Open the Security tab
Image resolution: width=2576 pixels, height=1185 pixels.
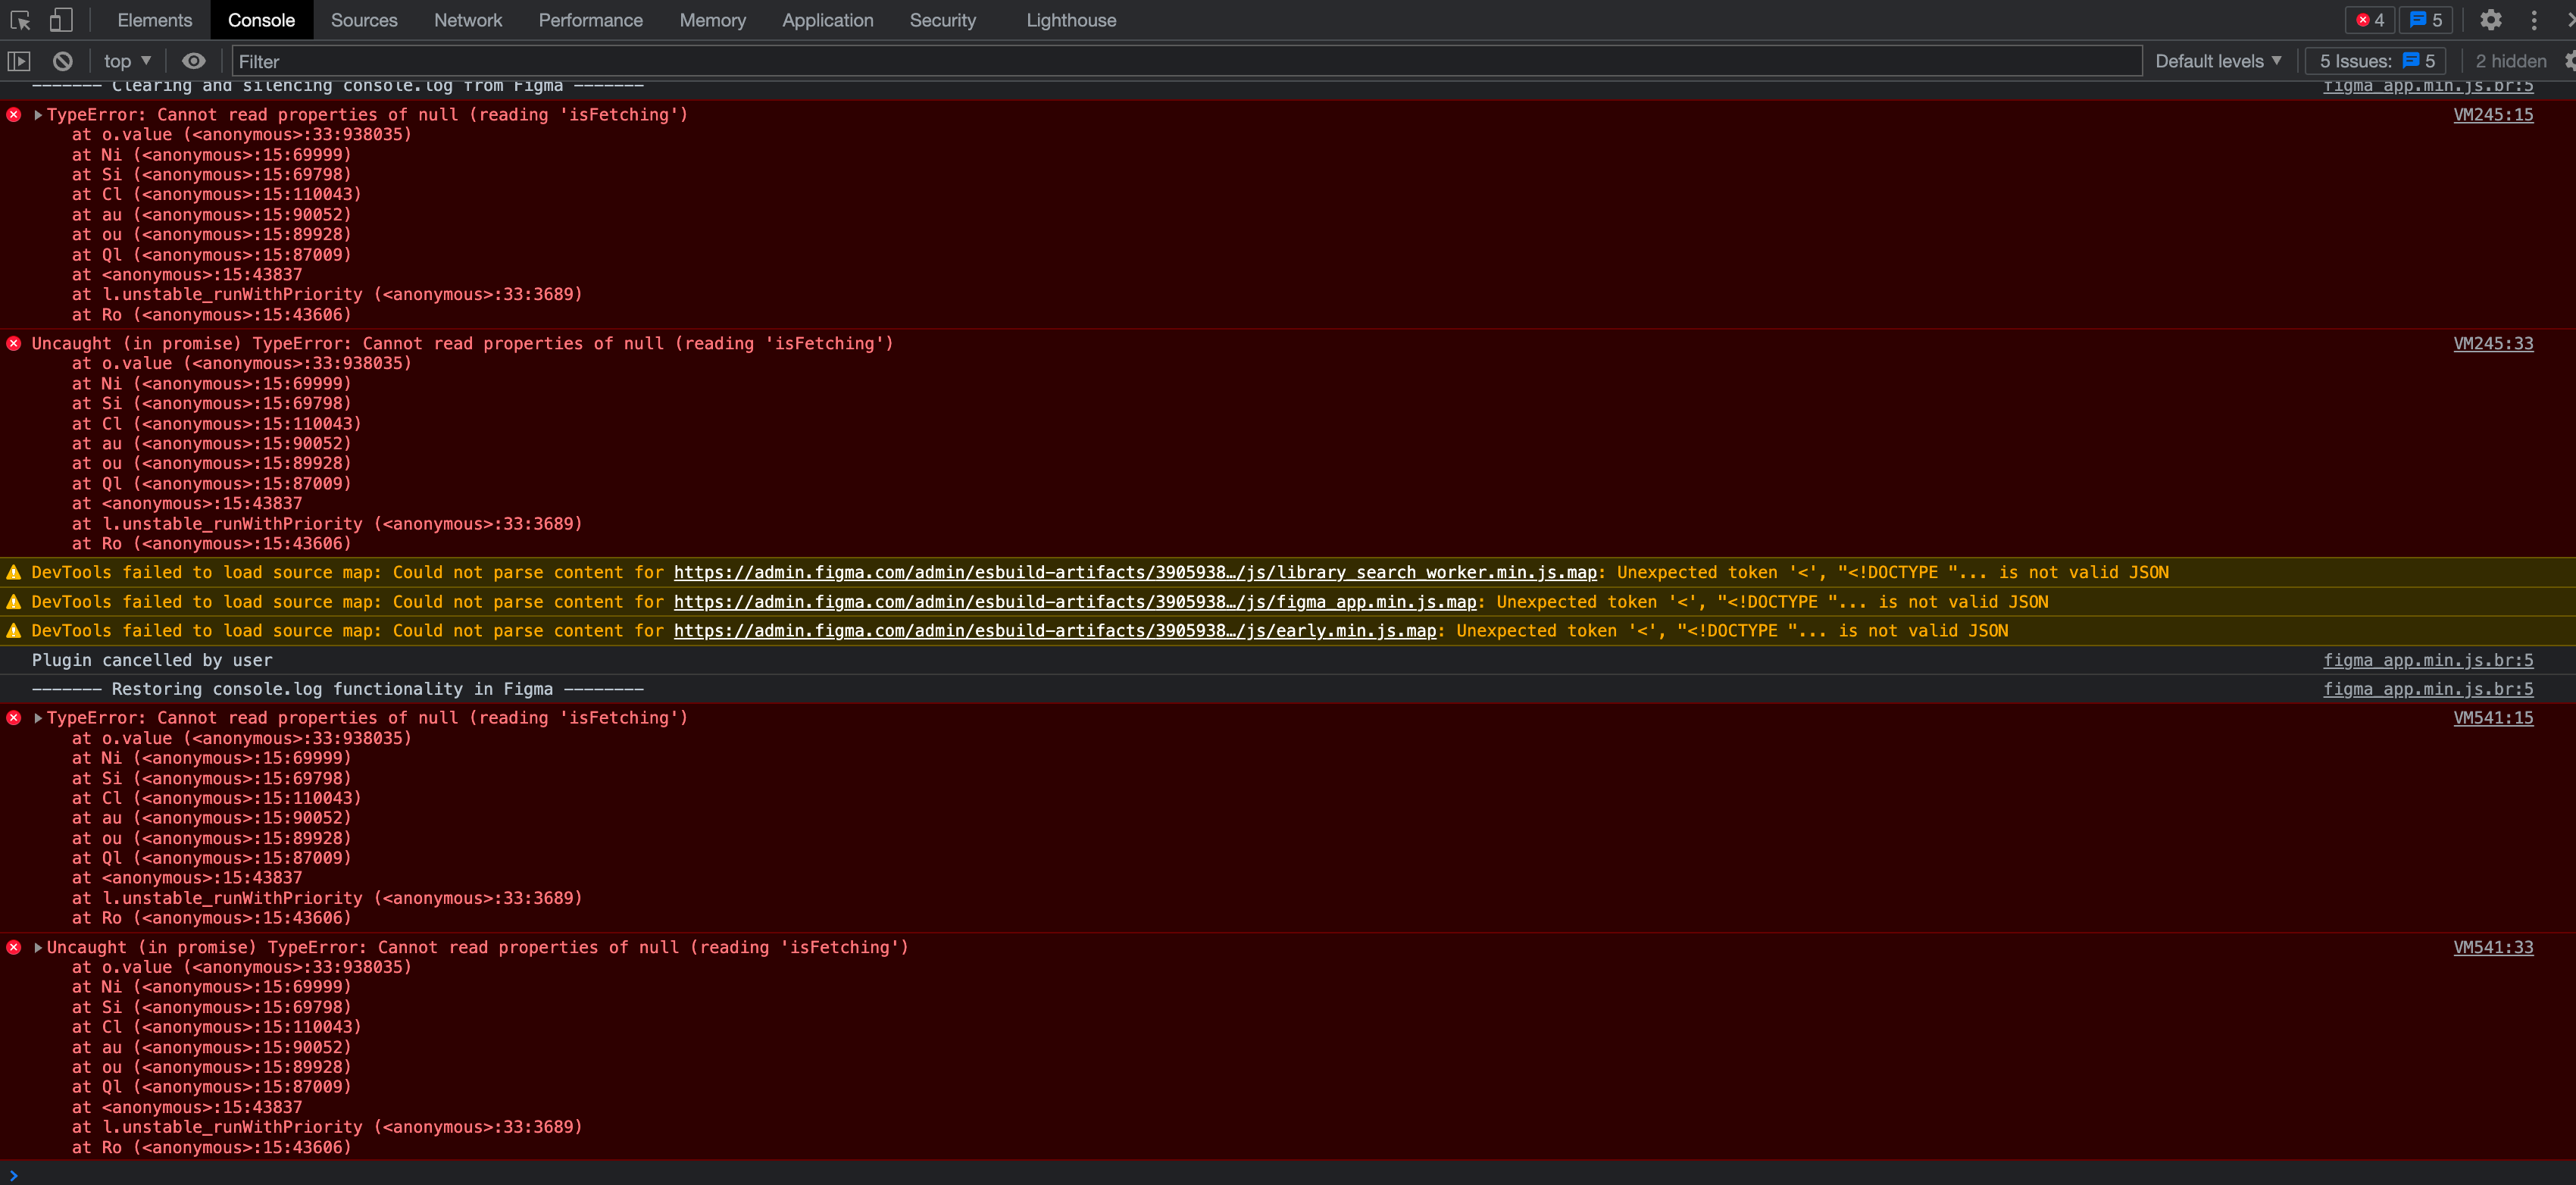(942, 20)
